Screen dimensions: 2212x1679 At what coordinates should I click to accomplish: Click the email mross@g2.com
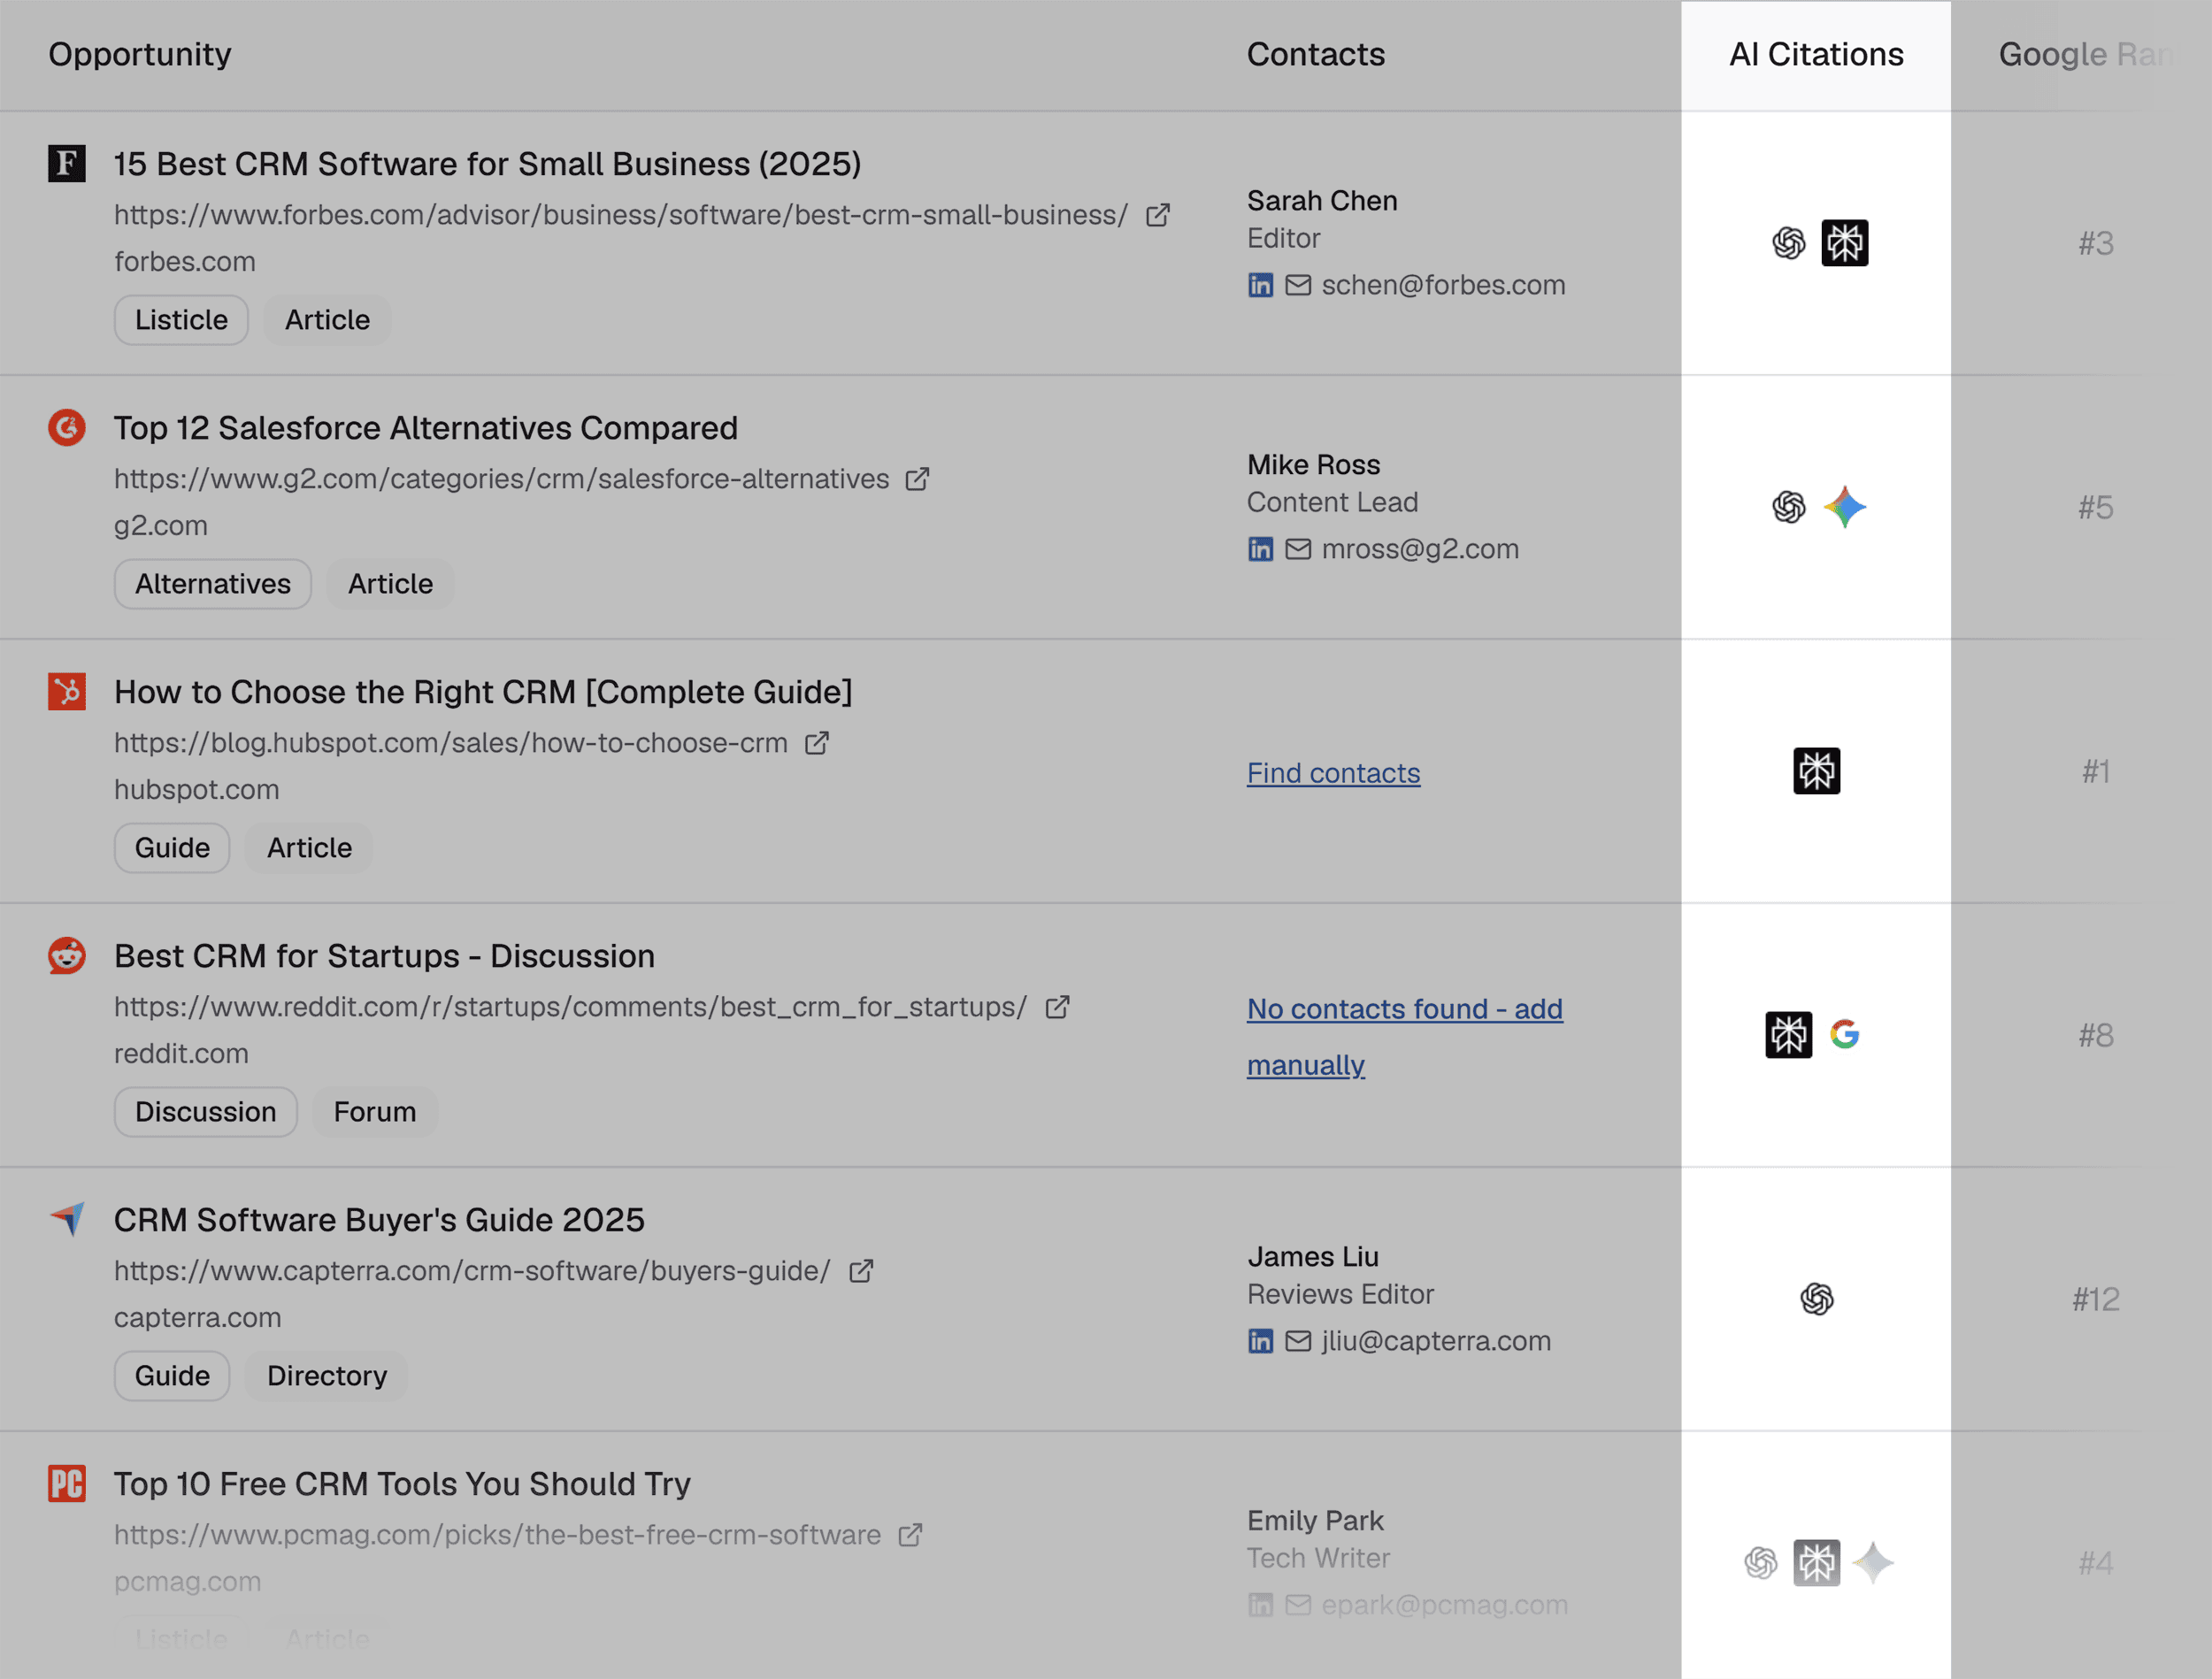(x=1420, y=549)
